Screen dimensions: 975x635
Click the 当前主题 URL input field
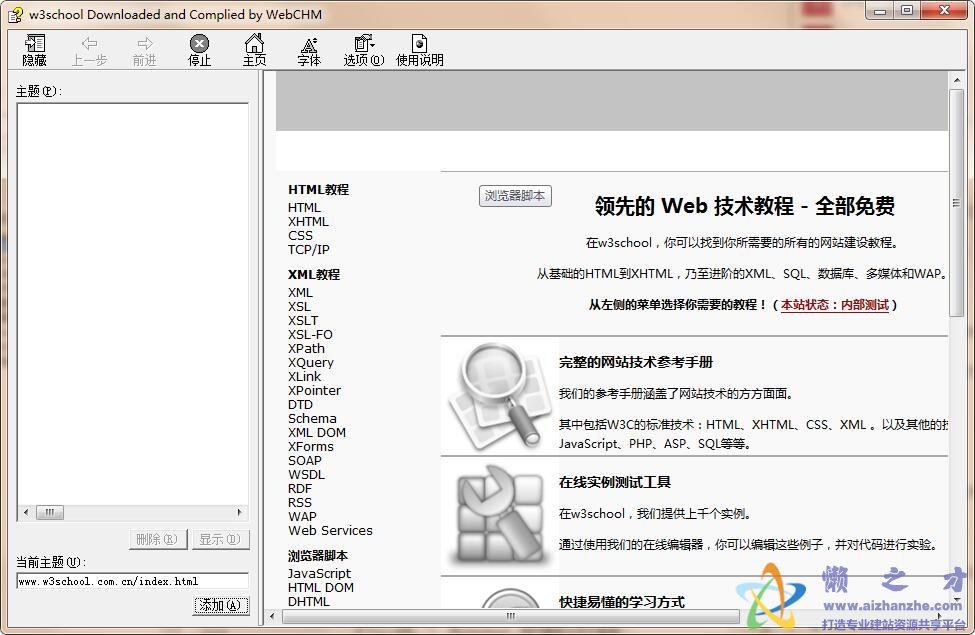pyautogui.click(x=130, y=581)
